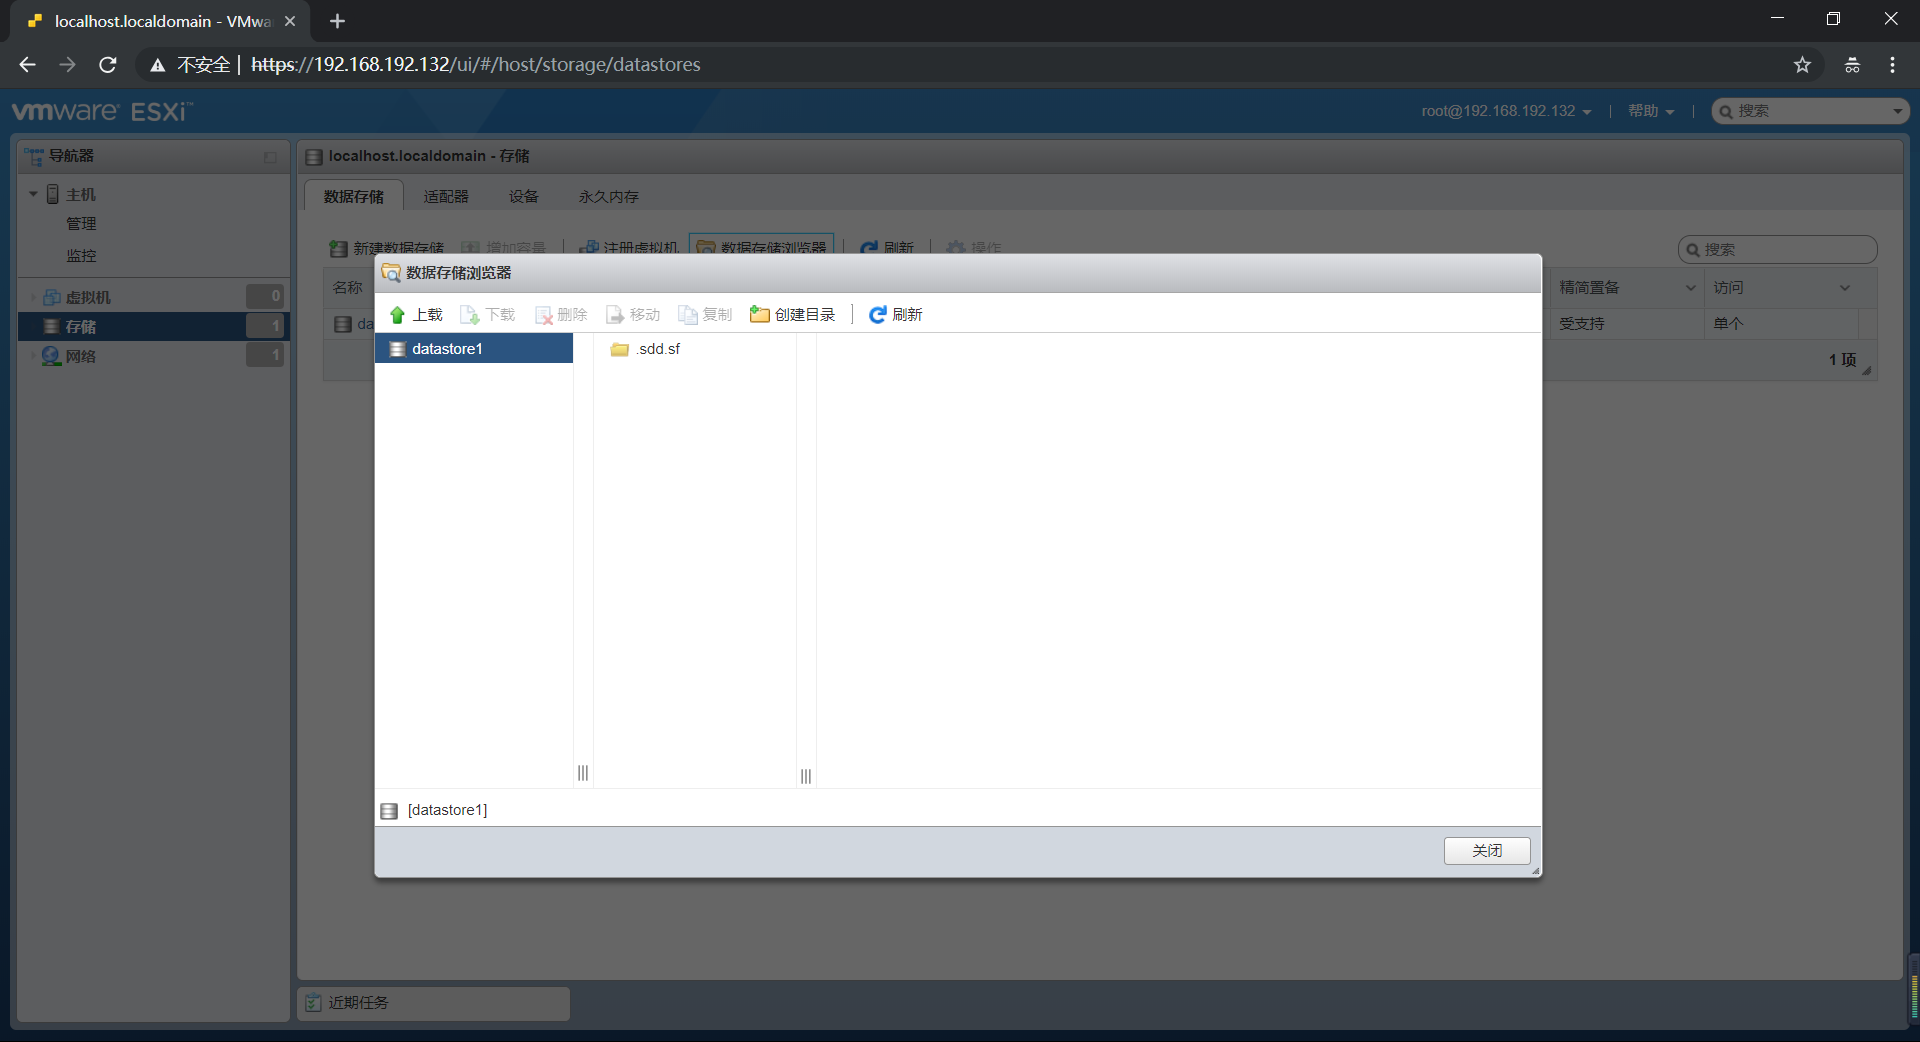Image resolution: width=1920 pixels, height=1042 pixels.
Task: Click the browser reload button
Action: click(108, 65)
